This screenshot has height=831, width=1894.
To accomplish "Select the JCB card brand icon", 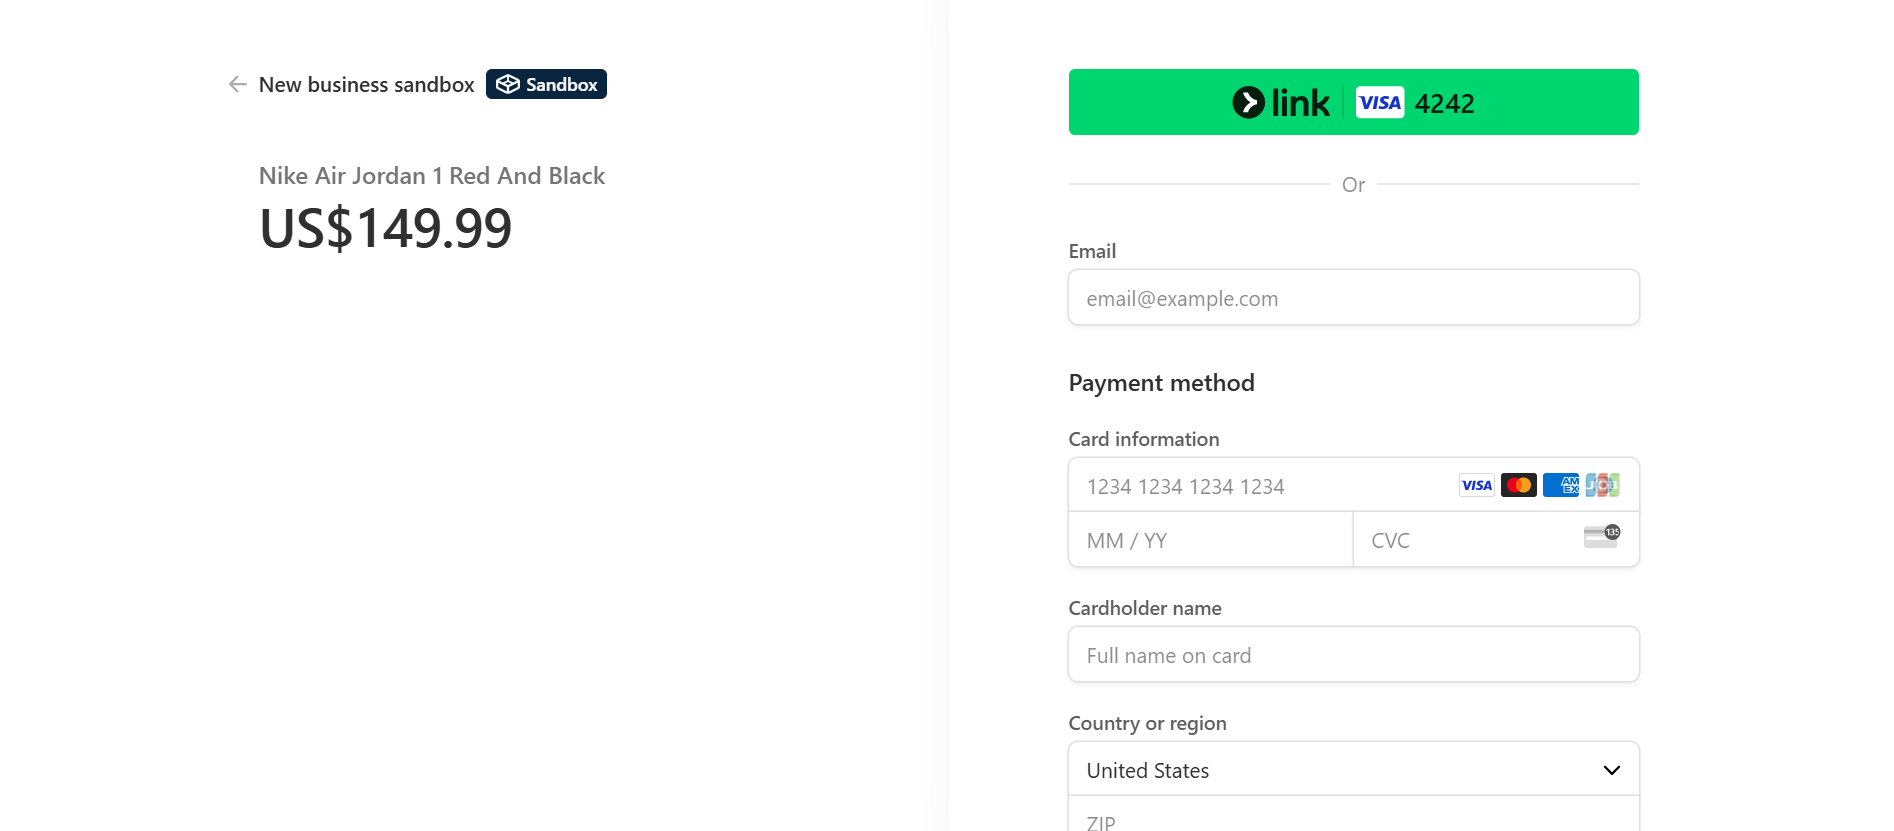I will (1602, 485).
